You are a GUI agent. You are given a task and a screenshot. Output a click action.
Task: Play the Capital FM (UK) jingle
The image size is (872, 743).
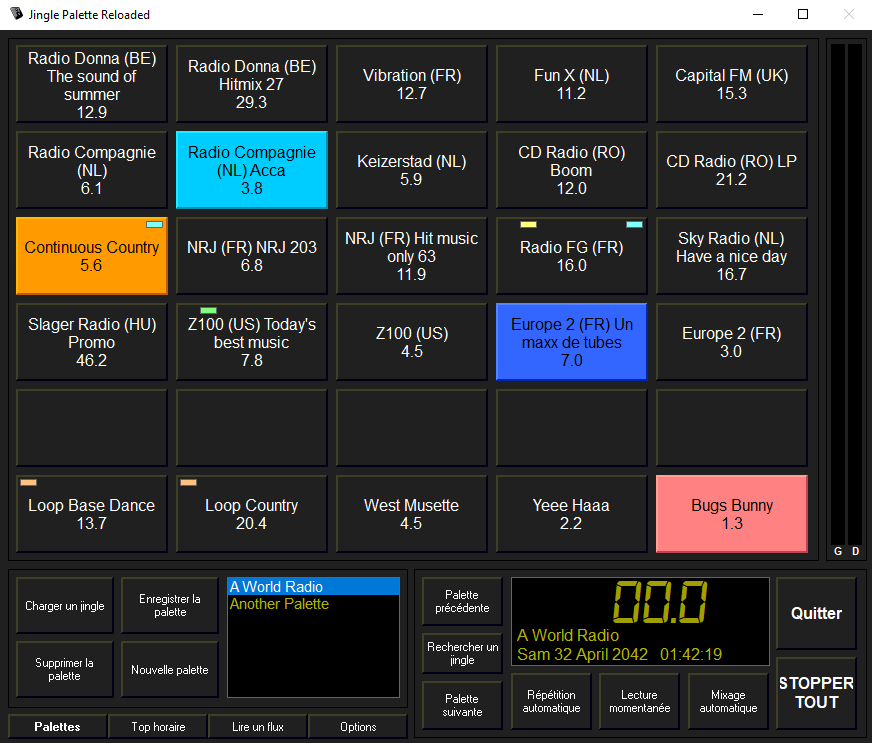(x=732, y=84)
